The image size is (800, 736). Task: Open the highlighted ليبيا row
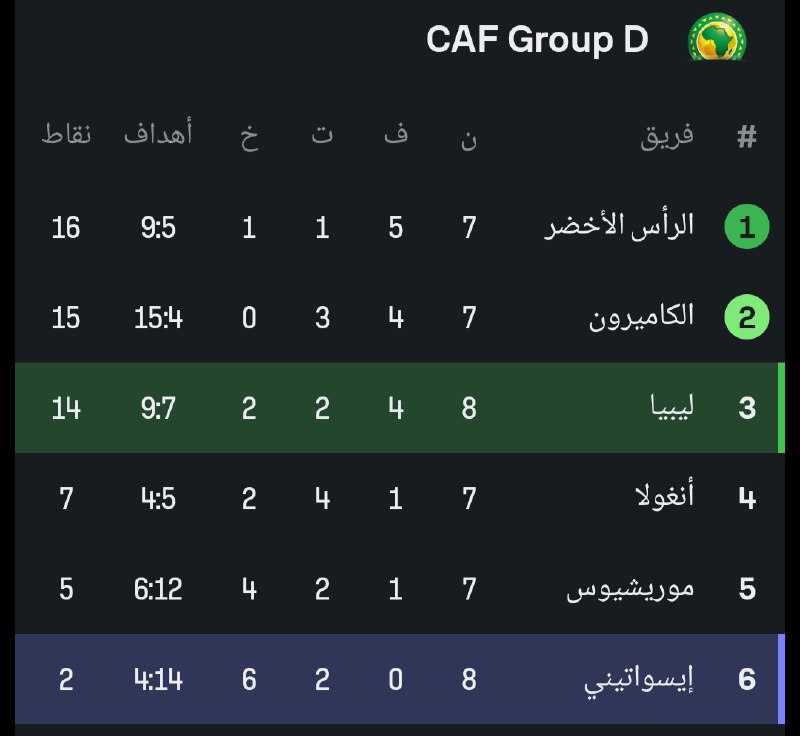pos(399,408)
